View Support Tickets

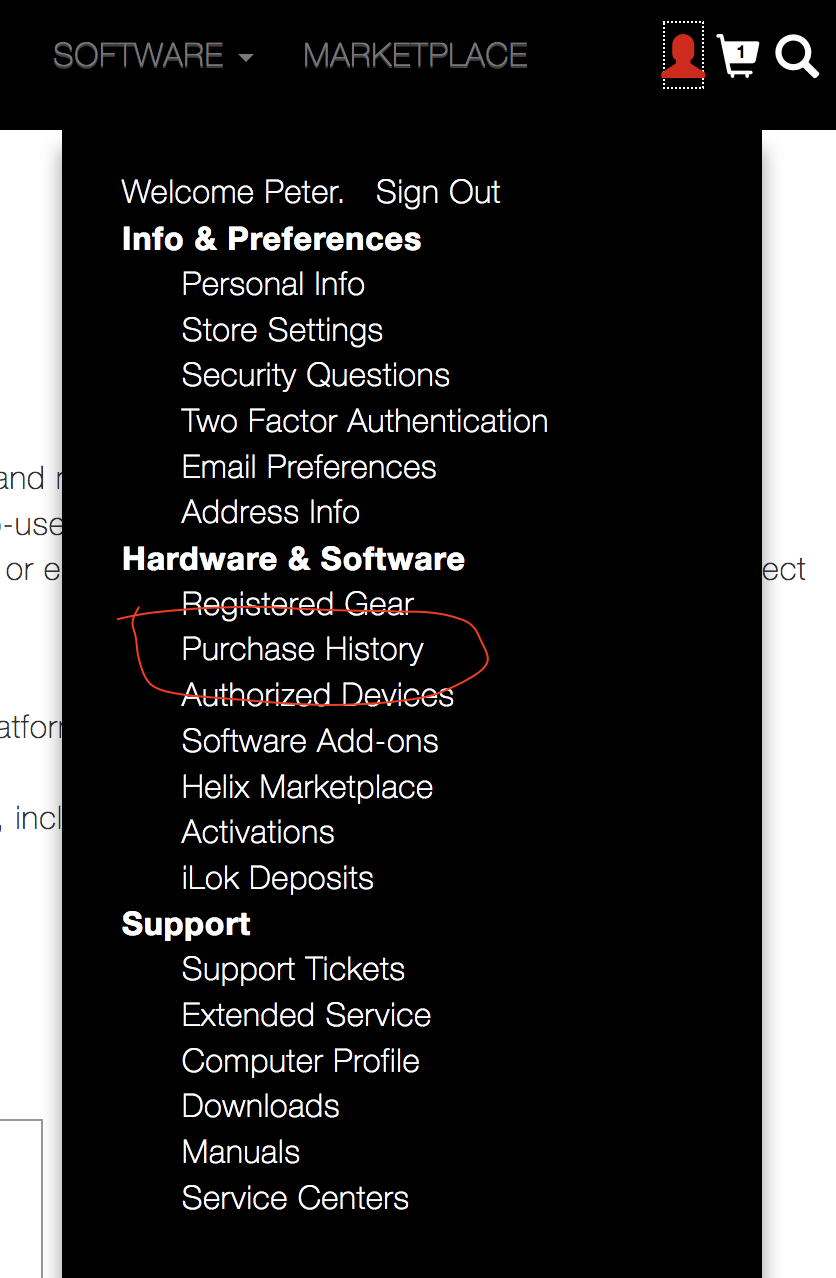tap(293, 969)
